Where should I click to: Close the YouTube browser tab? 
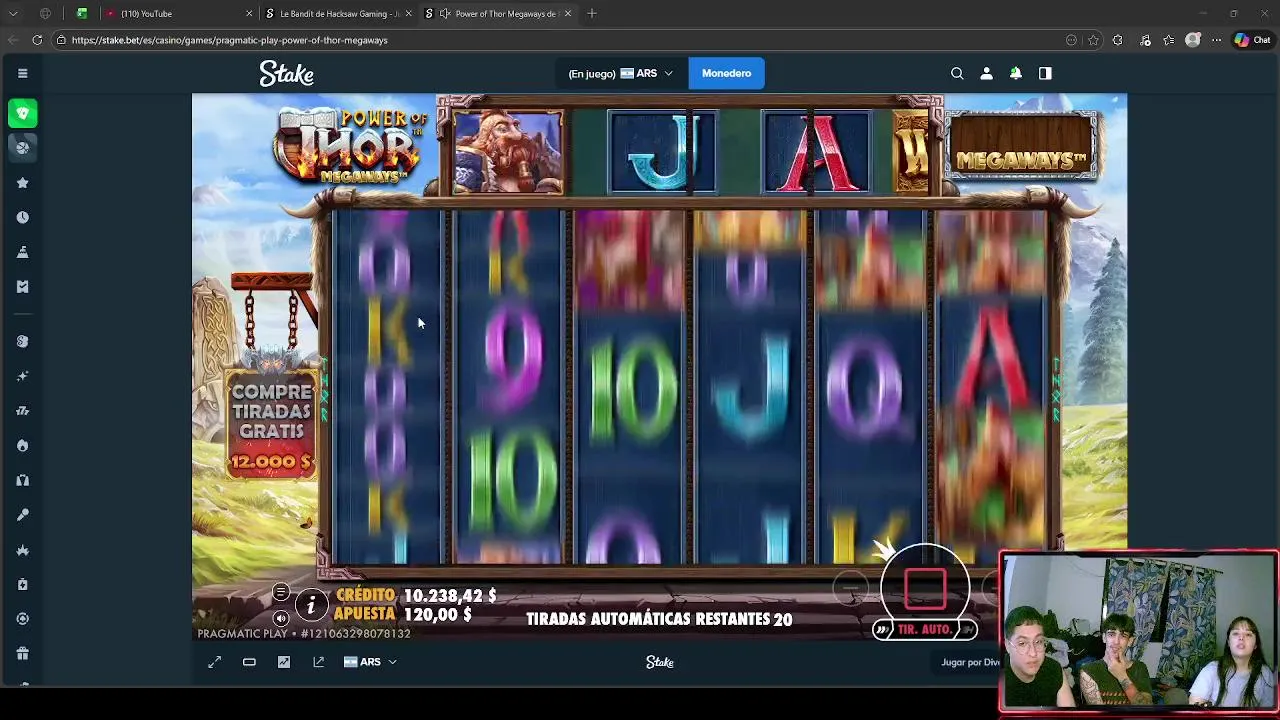point(249,14)
